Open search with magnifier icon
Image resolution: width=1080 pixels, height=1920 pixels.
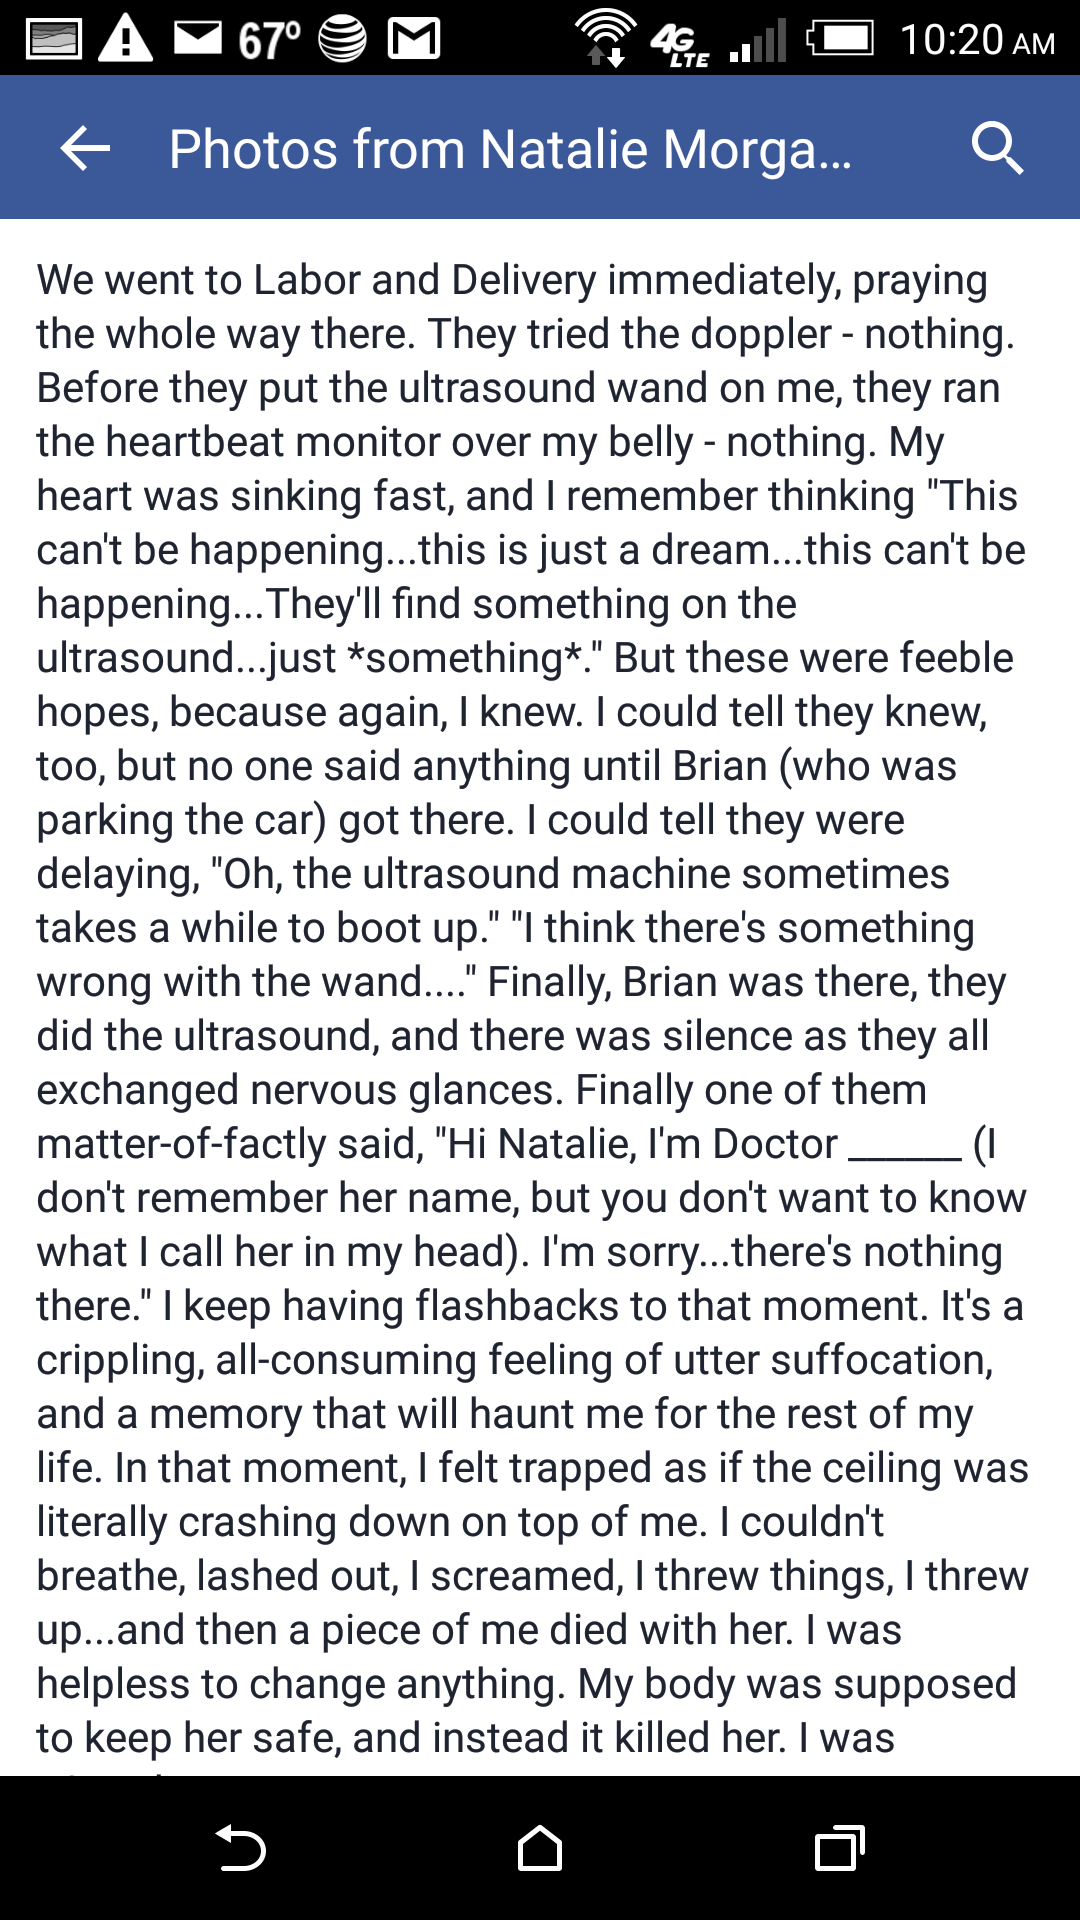[x=997, y=149]
